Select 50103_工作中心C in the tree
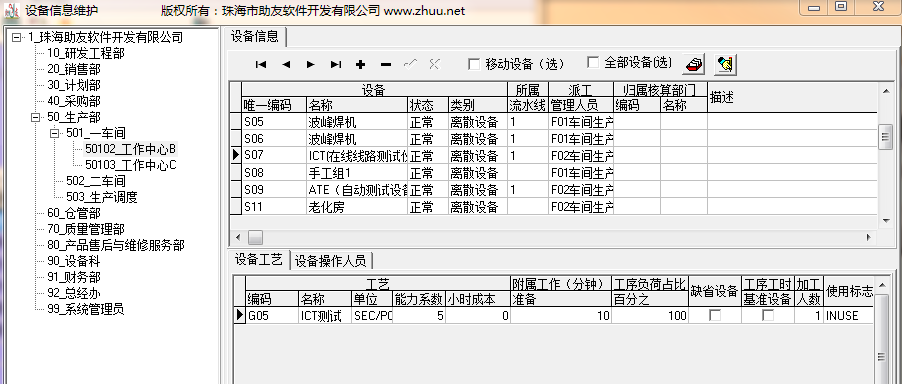Viewport: 902px width, 384px height. (131, 166)
